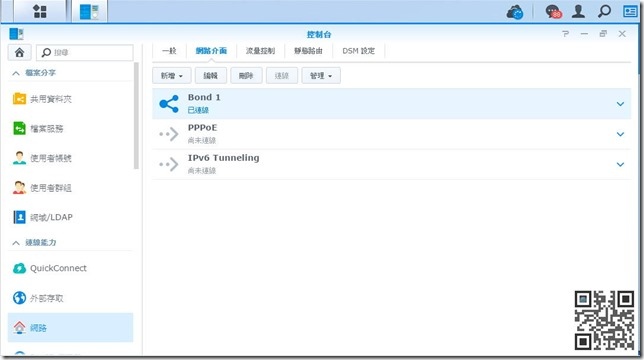Collapse the 連線能力 sidebar section
Screen dimensions: 644x360
tap(16, 243)
